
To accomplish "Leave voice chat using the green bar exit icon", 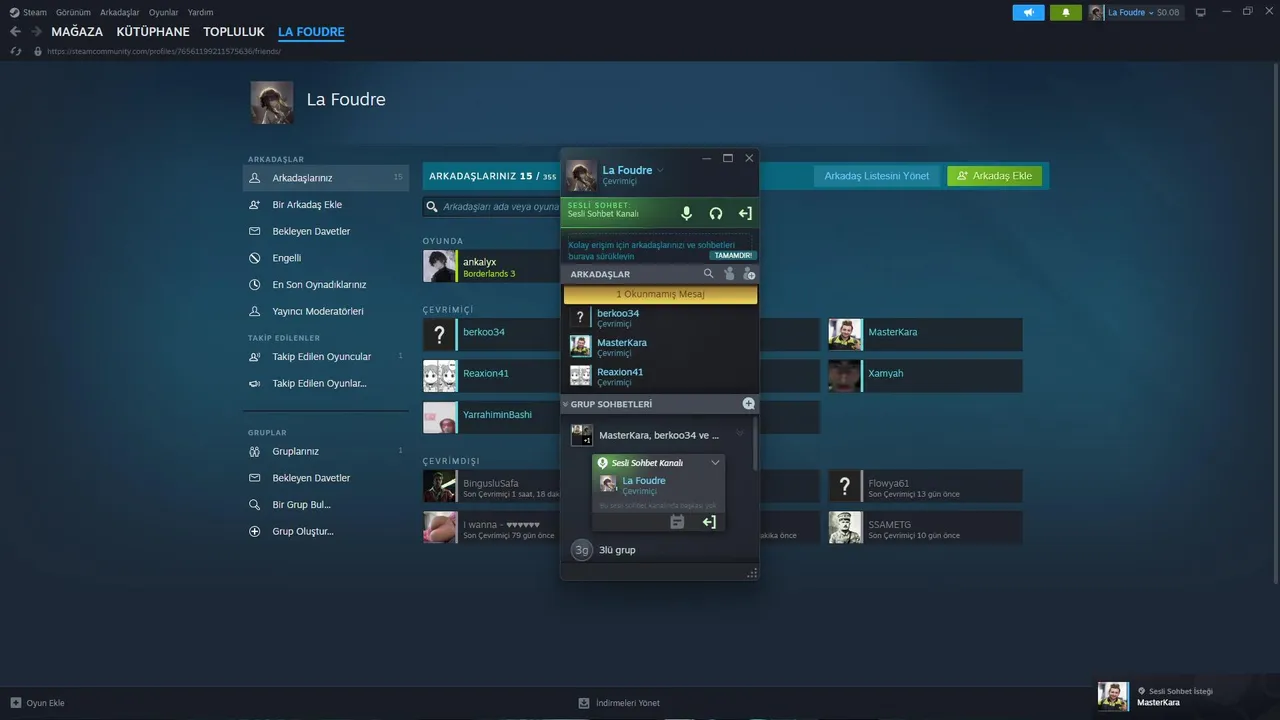I will coord(745,213).
